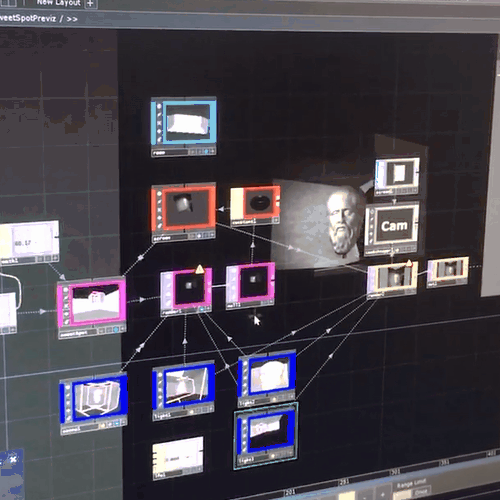
Task: Jump to frame 301 on the timeline
Action: [395, 472]
